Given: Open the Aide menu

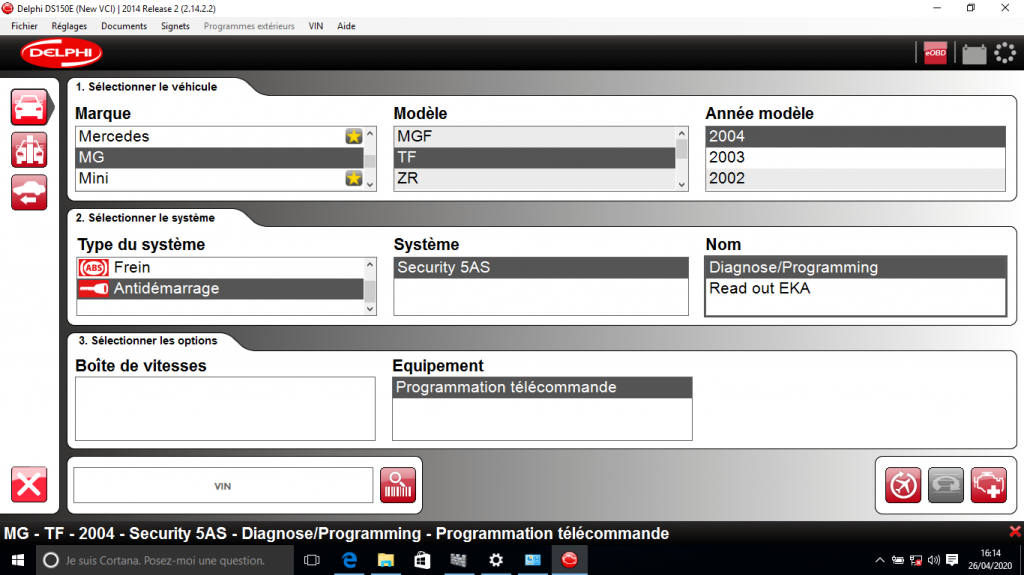Looking at the screenshot, I should click(x=346, y=26).
